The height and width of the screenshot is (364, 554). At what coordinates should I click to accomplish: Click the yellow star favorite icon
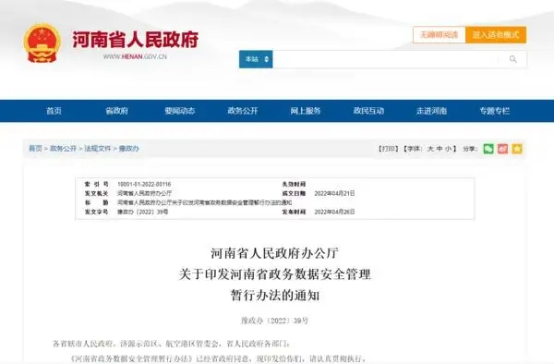(517, 149)
